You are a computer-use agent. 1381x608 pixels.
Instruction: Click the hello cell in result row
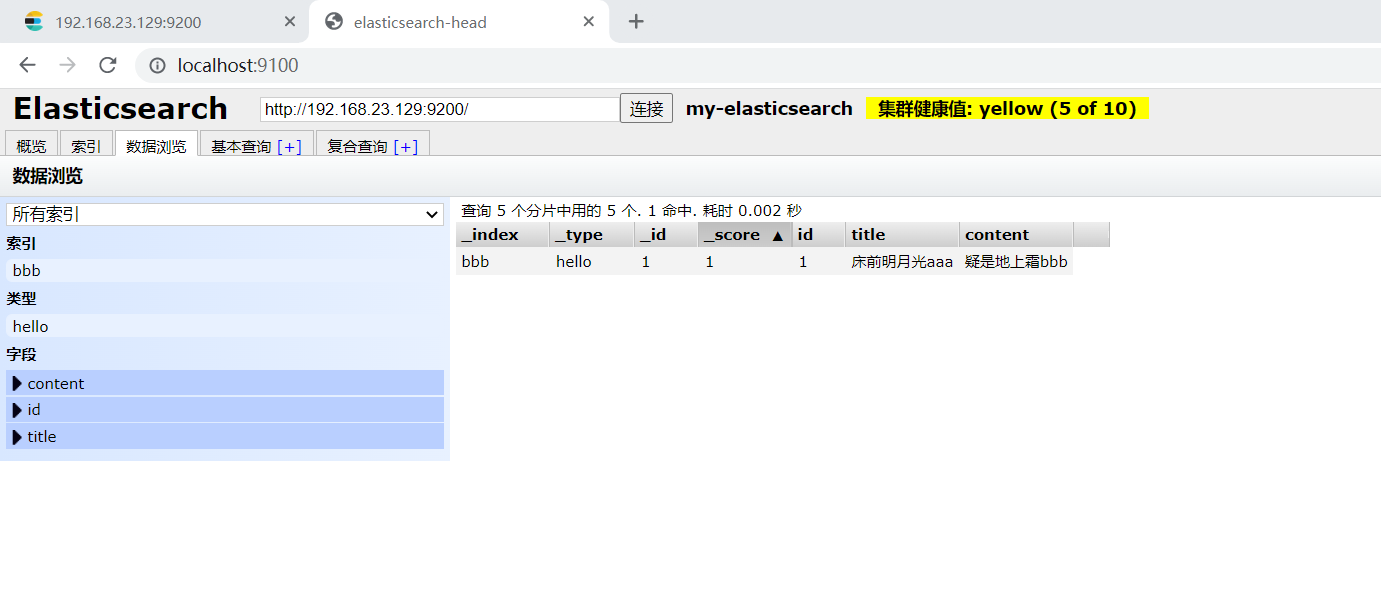point(592,262)
